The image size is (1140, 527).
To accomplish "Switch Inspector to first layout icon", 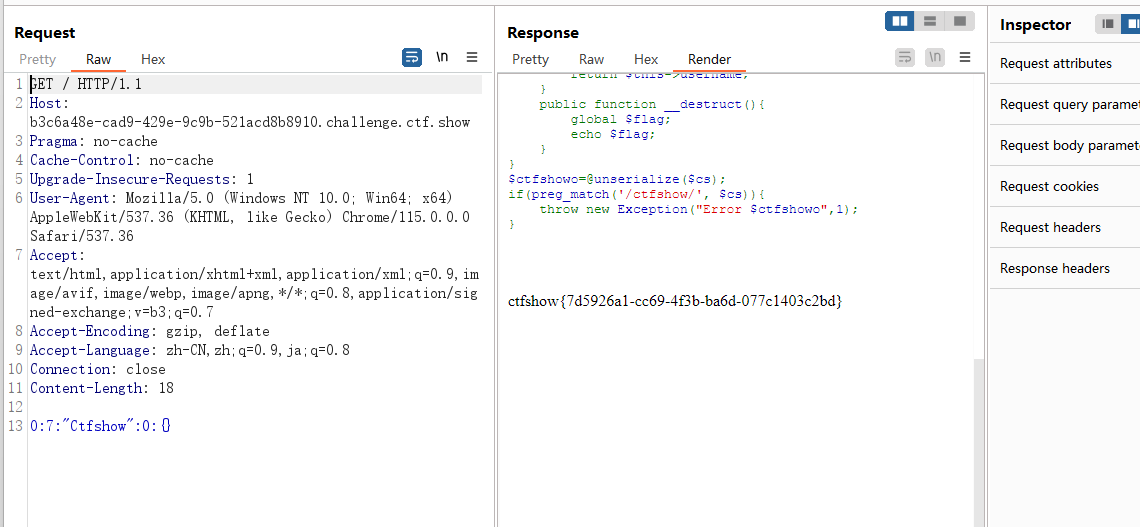I will tap(1108, 24).
